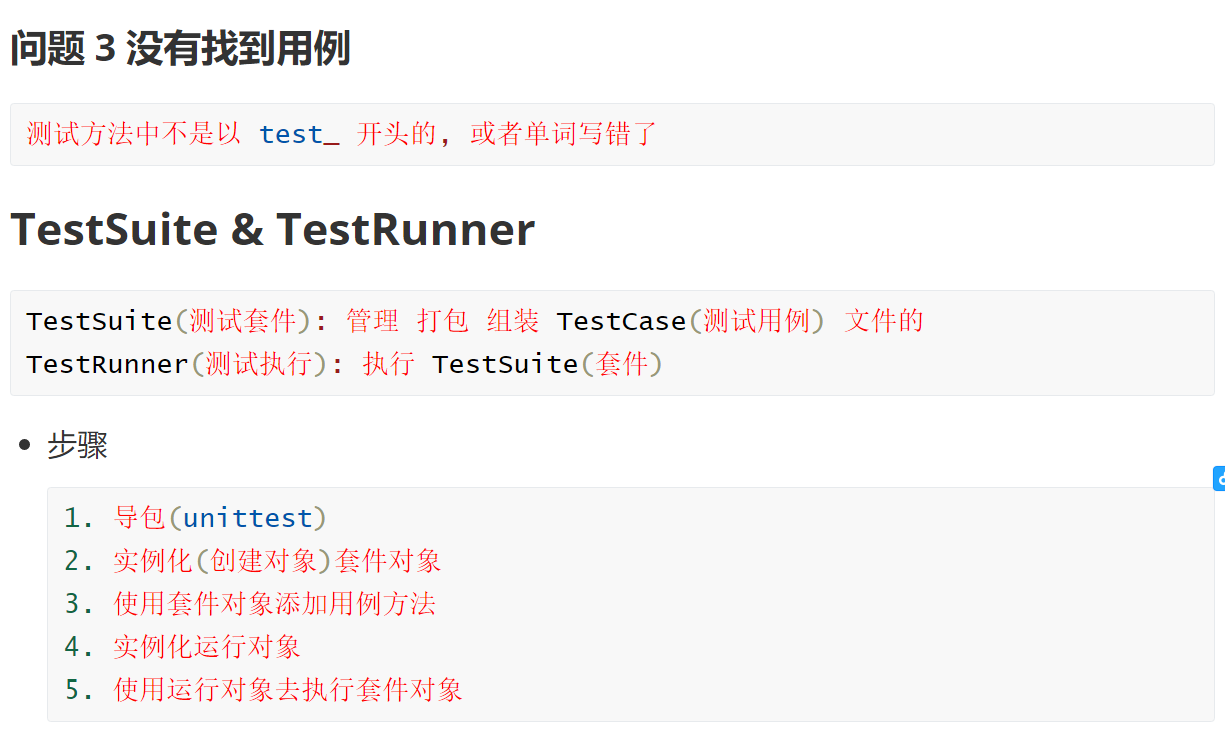
Task: Click the '步骤' bullet item
Action: click(x=77, y=446)
